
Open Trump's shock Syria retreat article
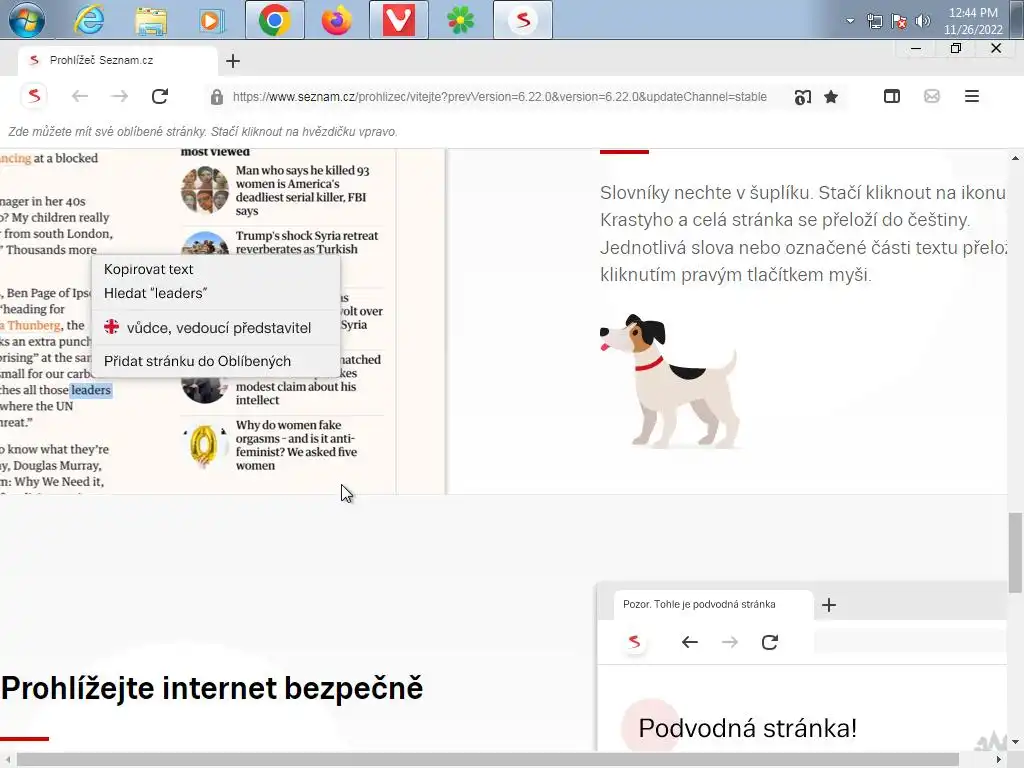[x=307, y=242]
